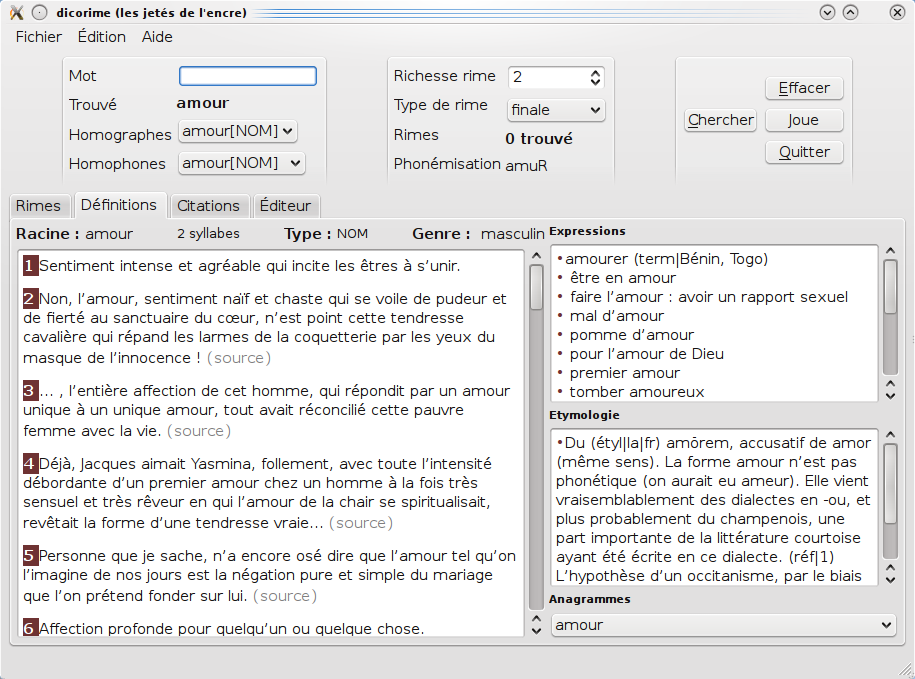This screenshot has height=679, width=915.
Task: Open the Type de rime dropdown
Action: pos(556,110)
